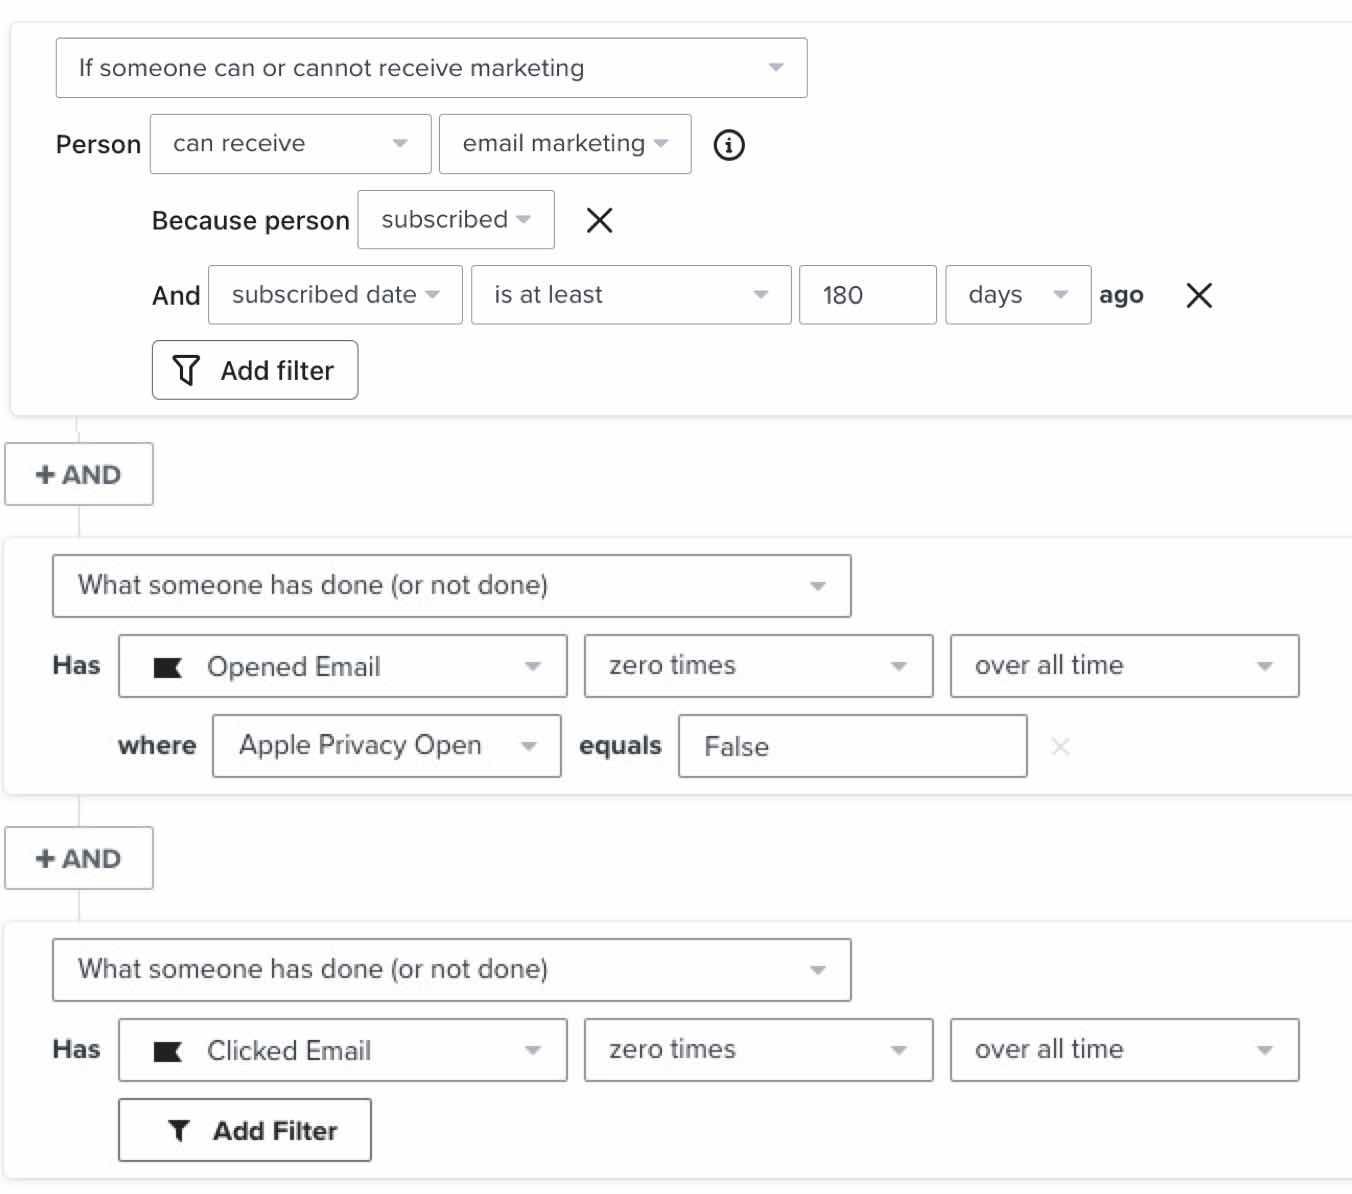
Task: Select the 180 number input field
Action: coord(866,295)
